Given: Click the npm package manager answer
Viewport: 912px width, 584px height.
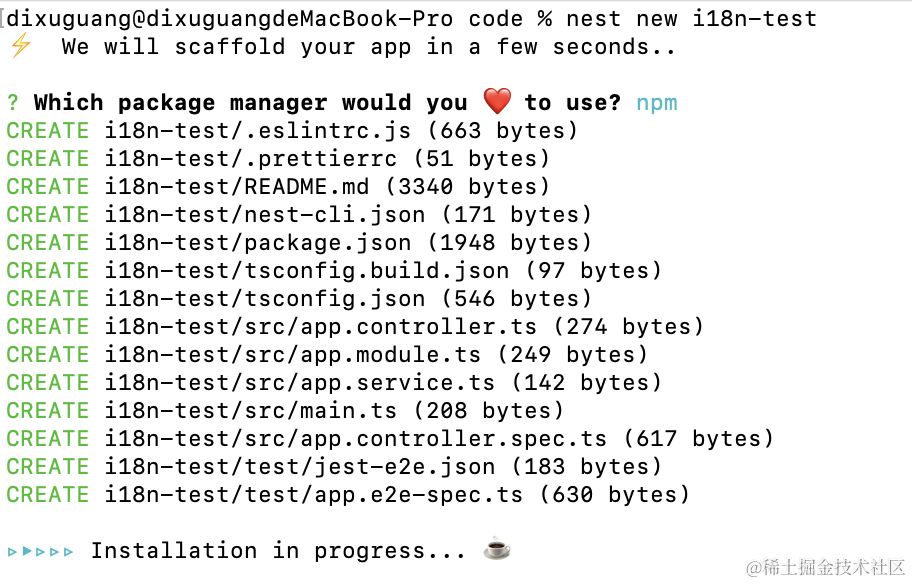Looking at the screenshot, I should [656, 102].
